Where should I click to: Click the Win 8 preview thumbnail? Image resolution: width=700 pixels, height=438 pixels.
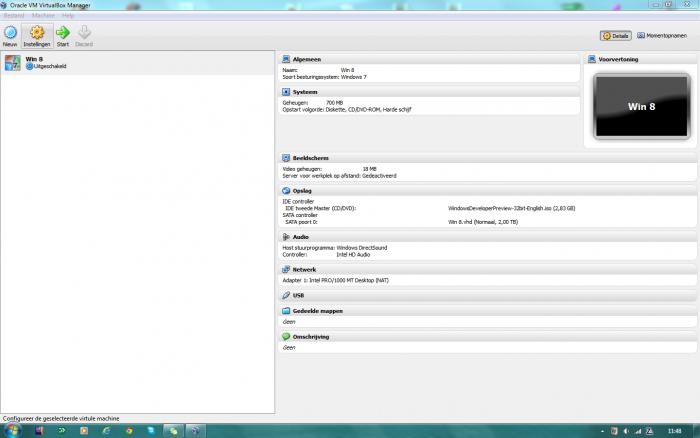642,106
